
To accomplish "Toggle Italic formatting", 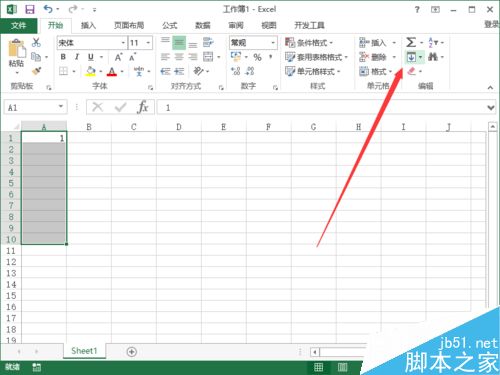I will coord(77,57).
